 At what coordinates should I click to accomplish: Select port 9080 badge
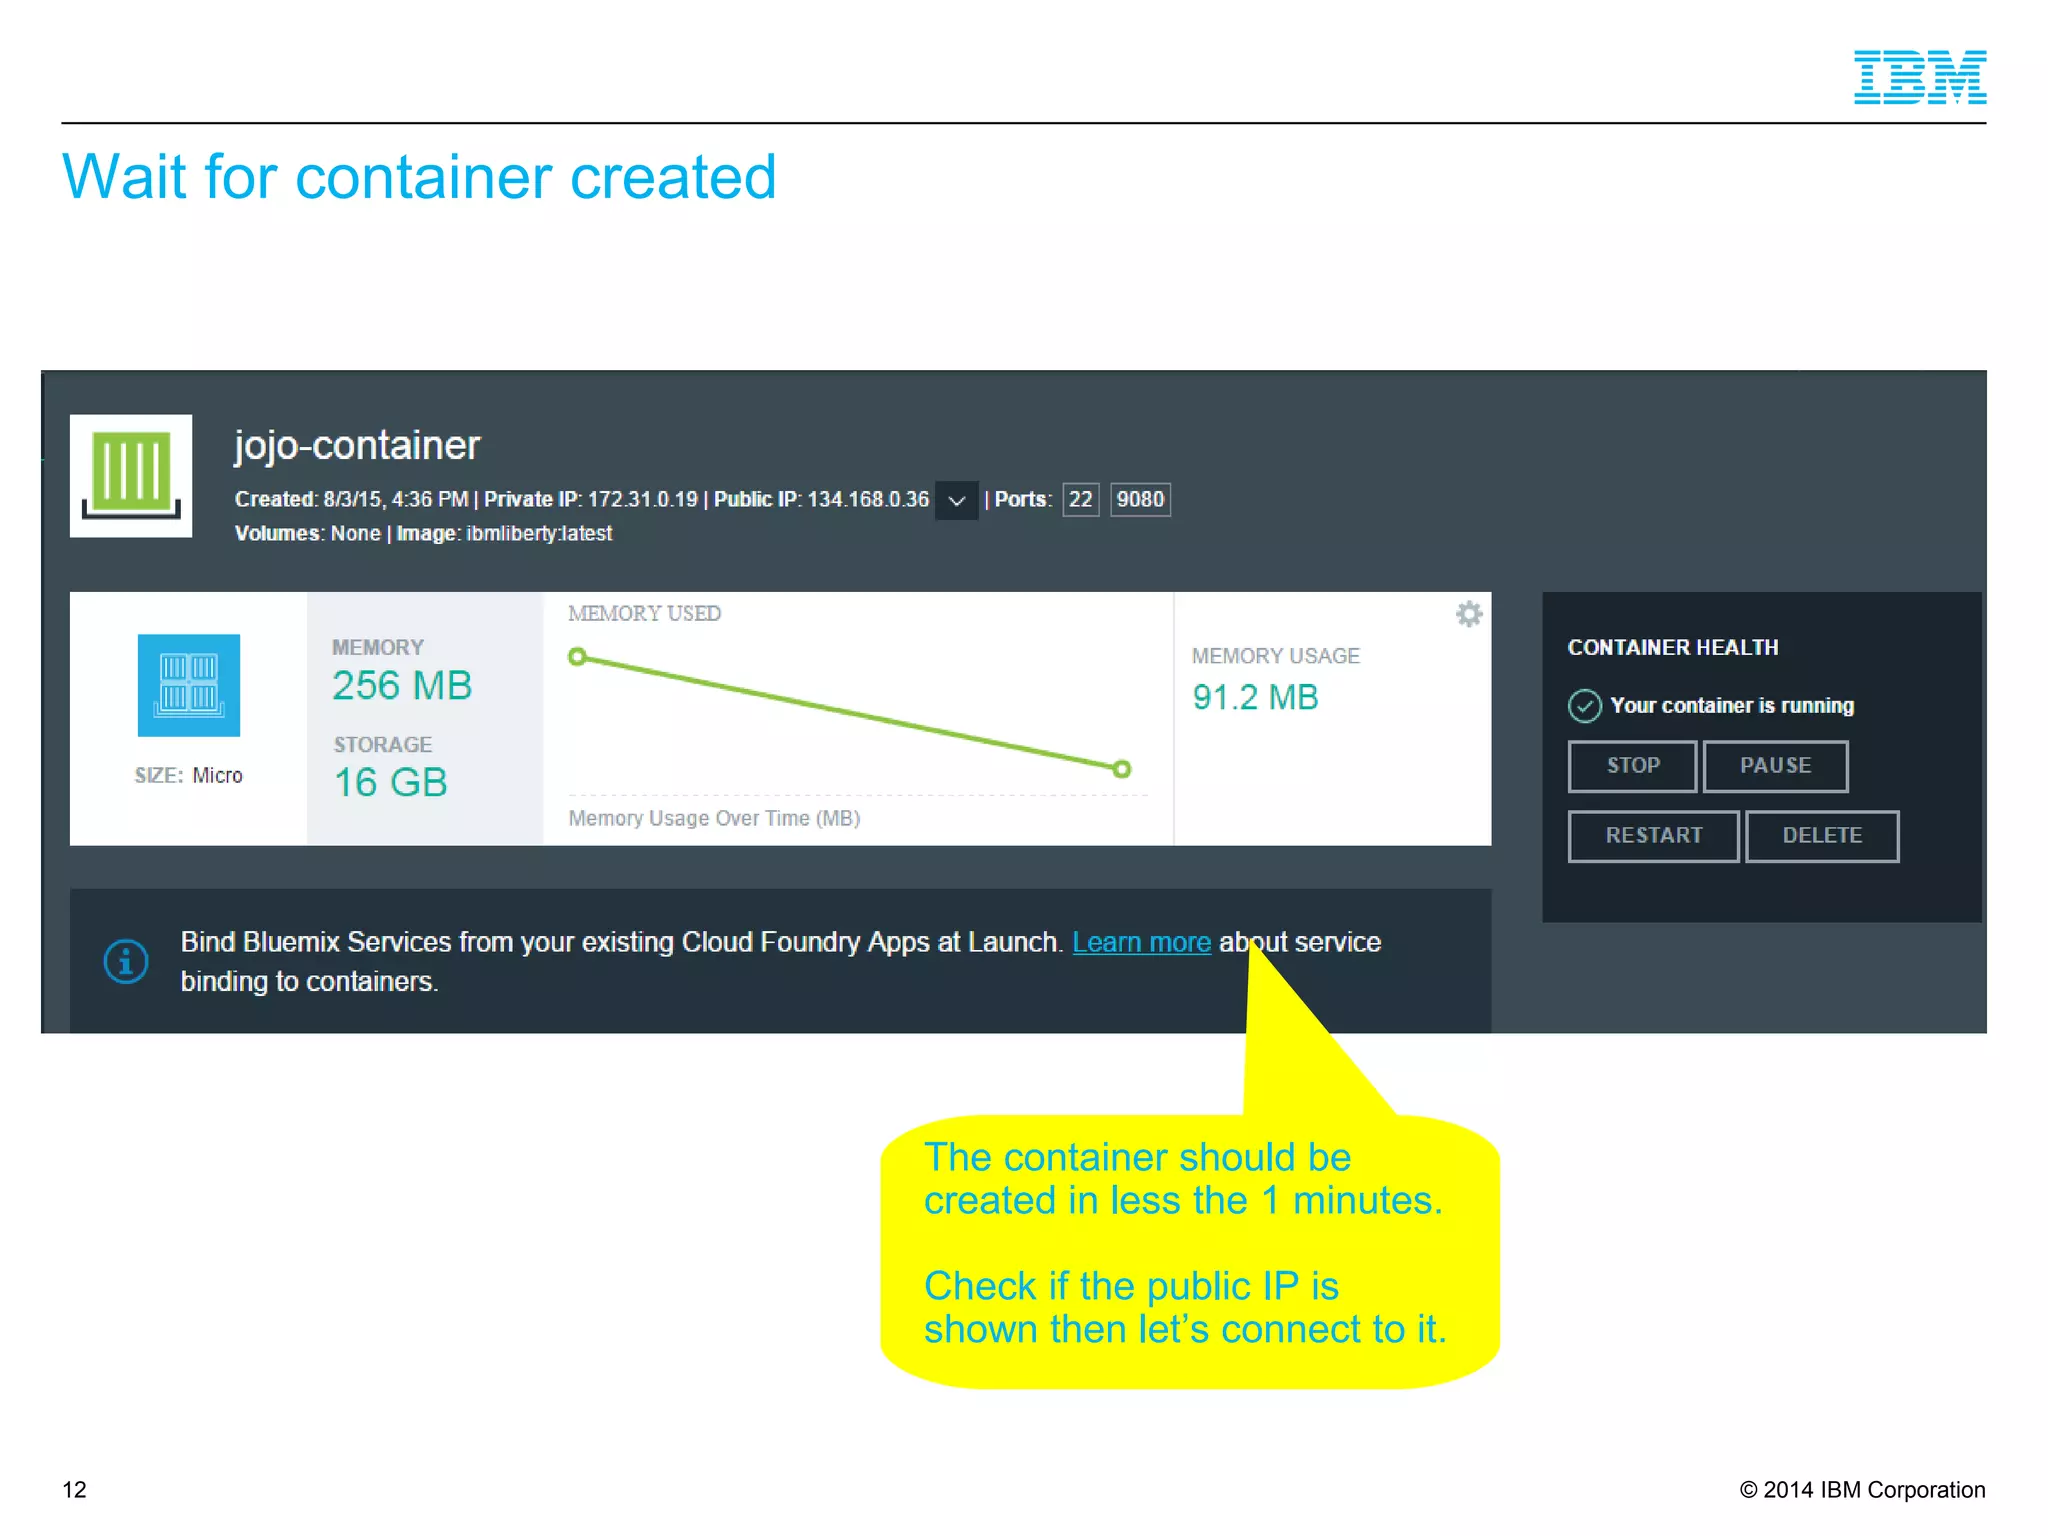point(1140,499)
